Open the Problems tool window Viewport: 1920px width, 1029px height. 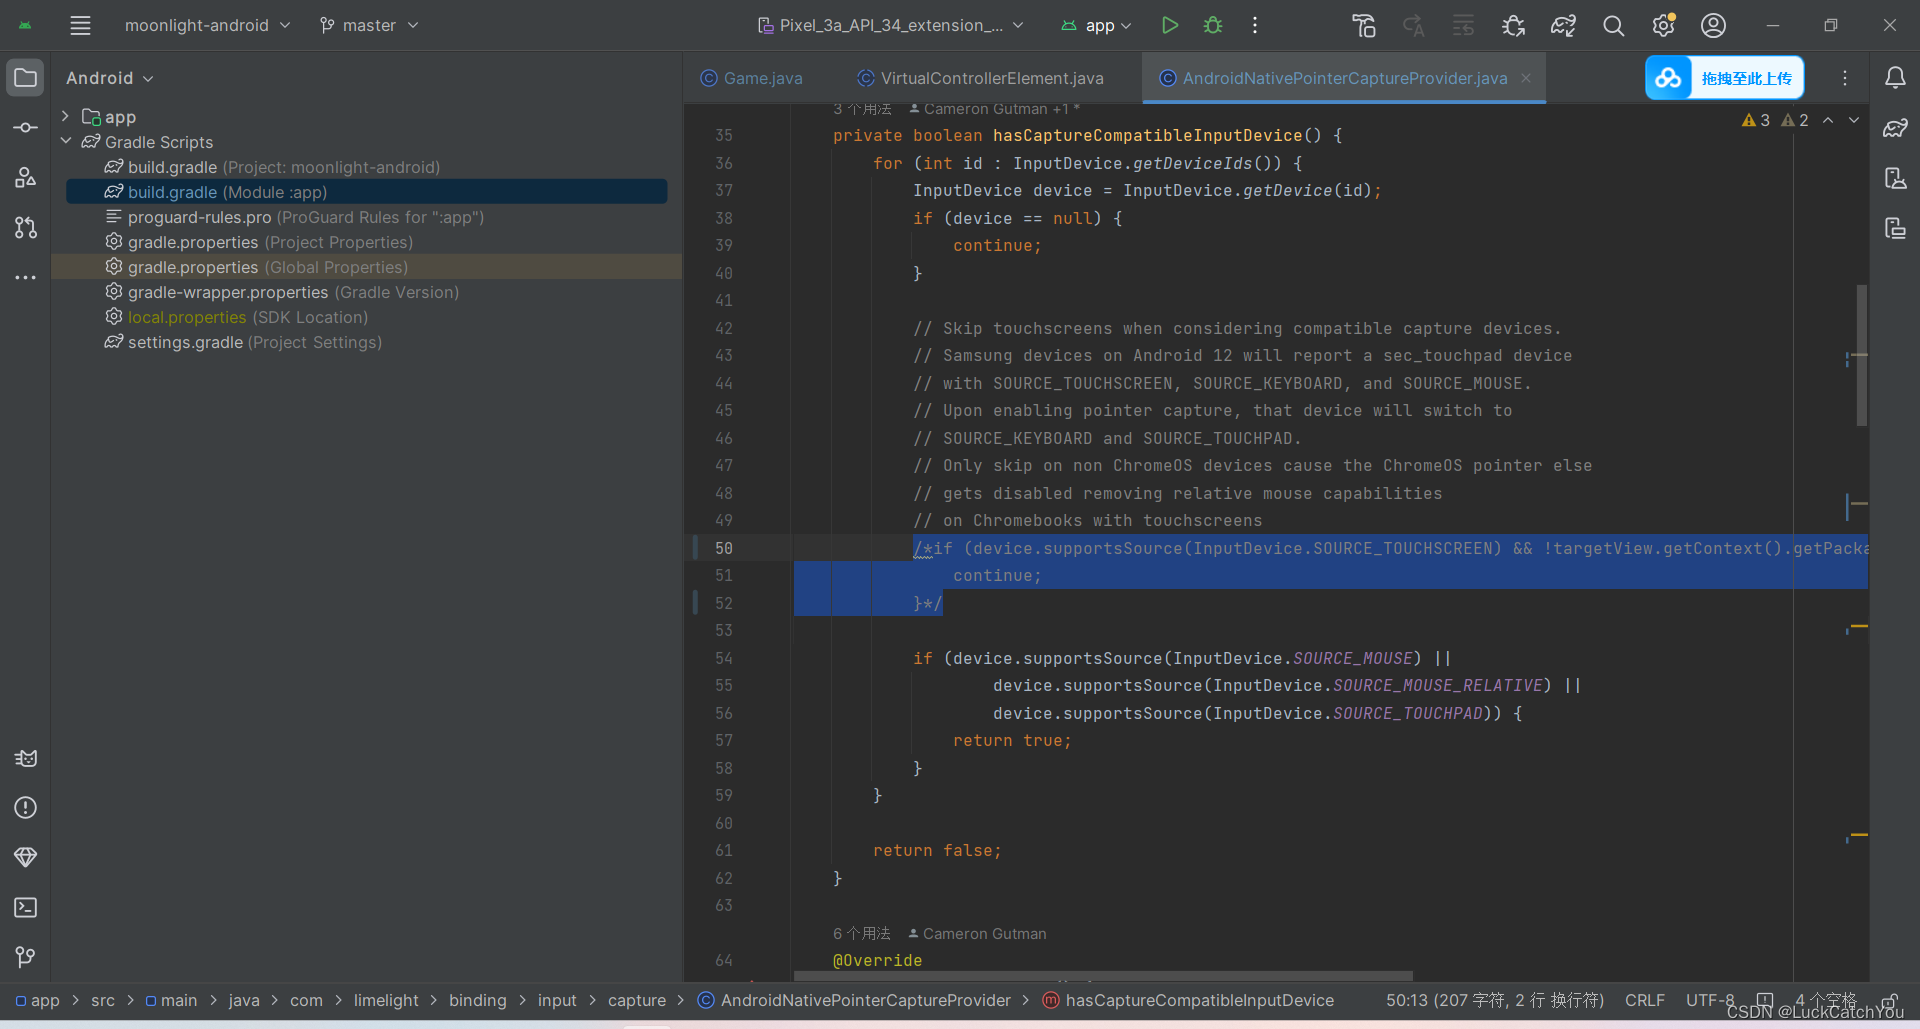click(x=26, y=808)
